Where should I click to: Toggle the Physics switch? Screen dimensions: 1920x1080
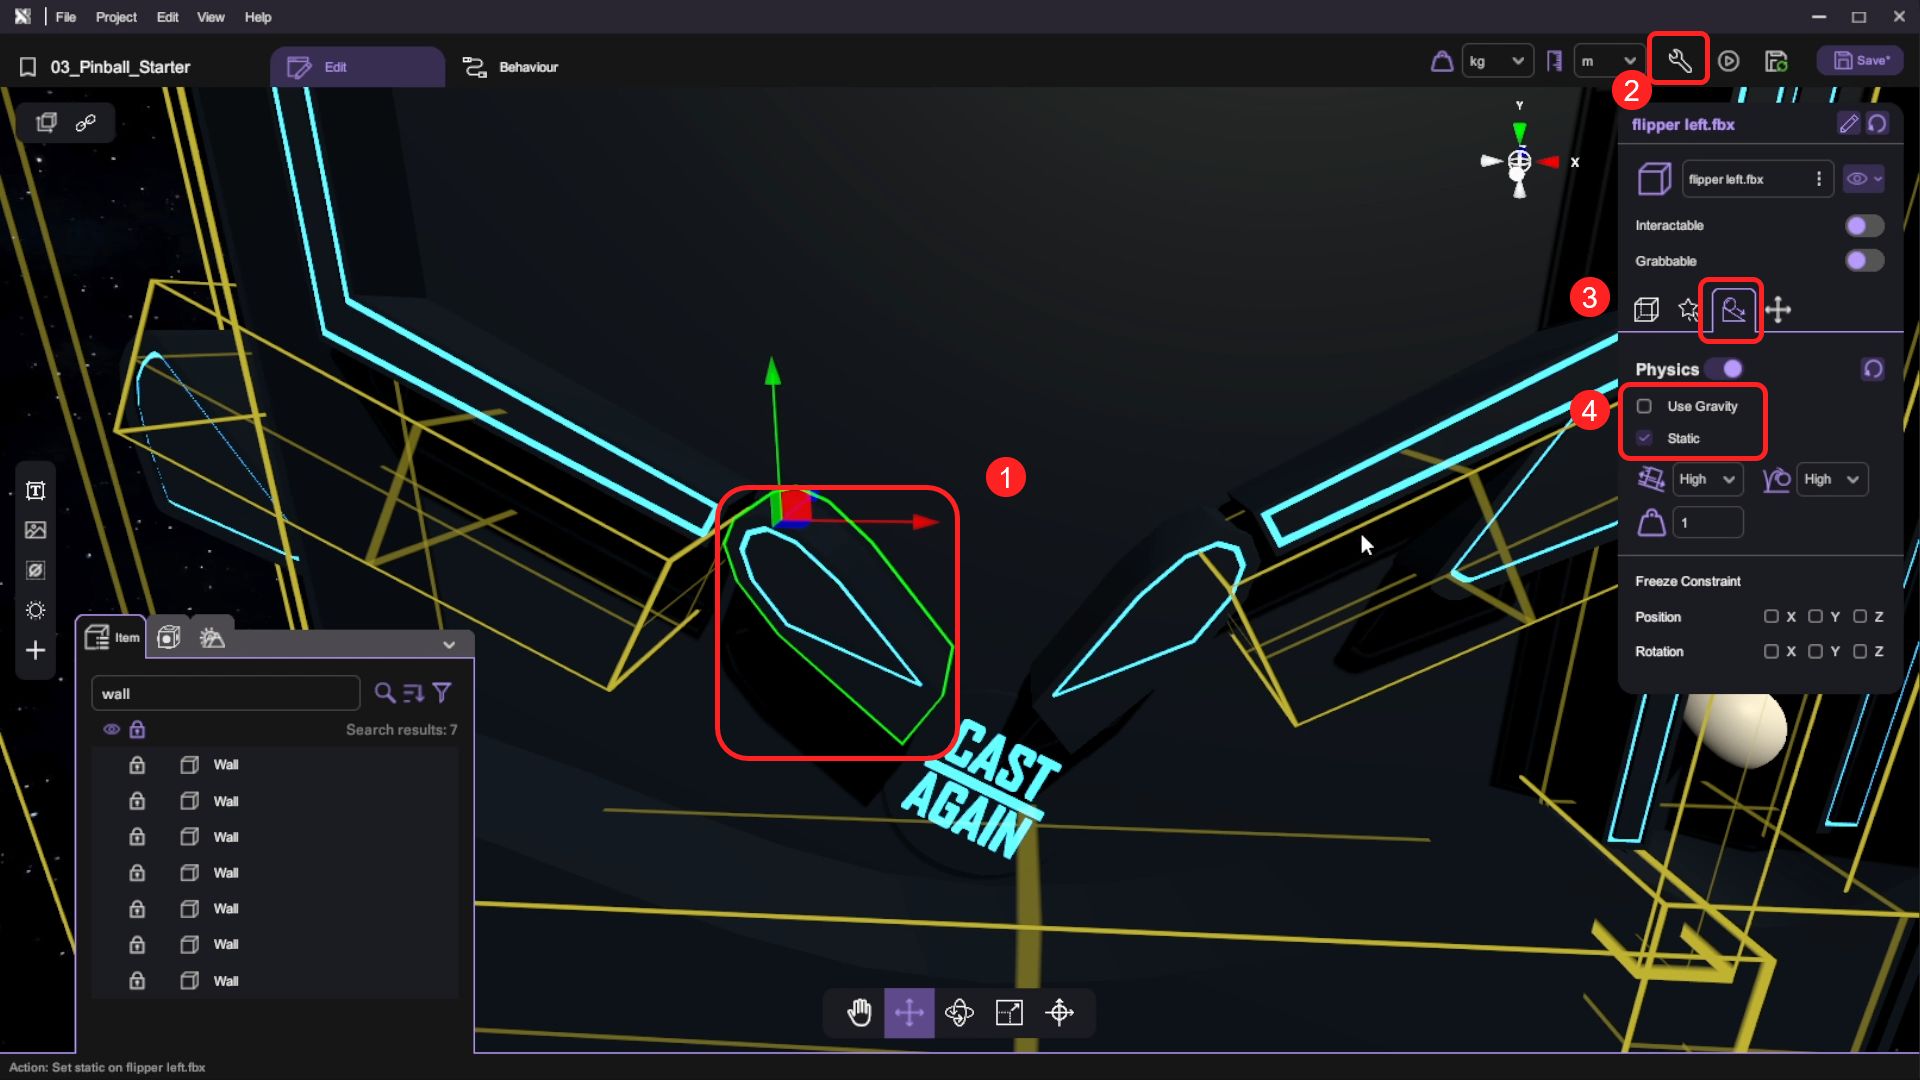coord(1725,369)
